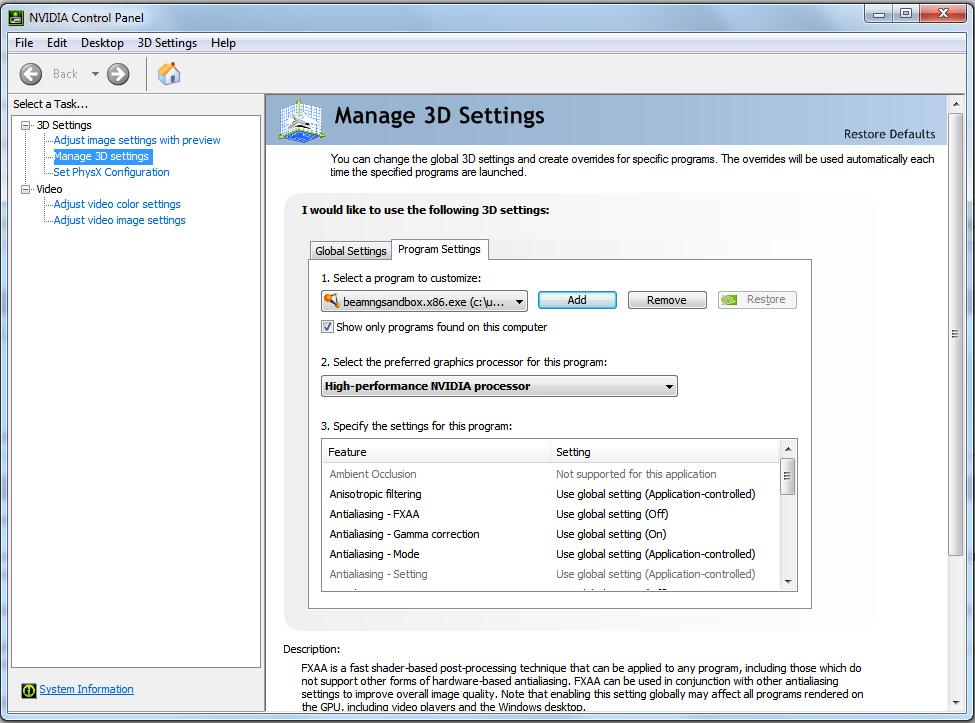Open Set PhysX Configuration task

(111, 172)
